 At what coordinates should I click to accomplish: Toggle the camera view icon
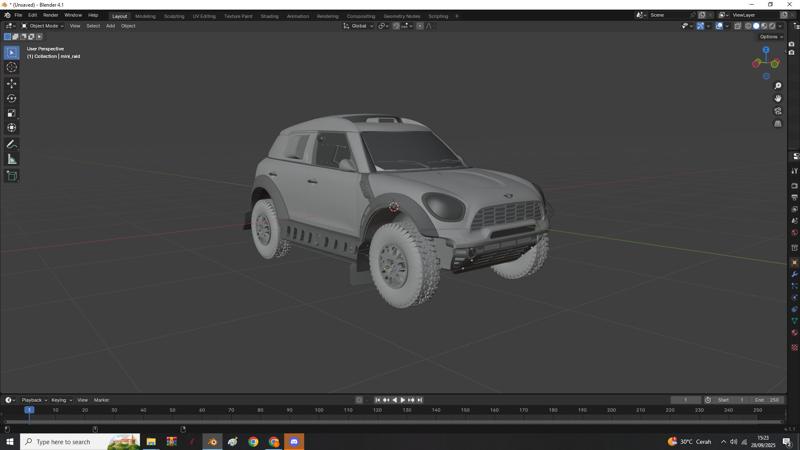[x=778, y=111]
